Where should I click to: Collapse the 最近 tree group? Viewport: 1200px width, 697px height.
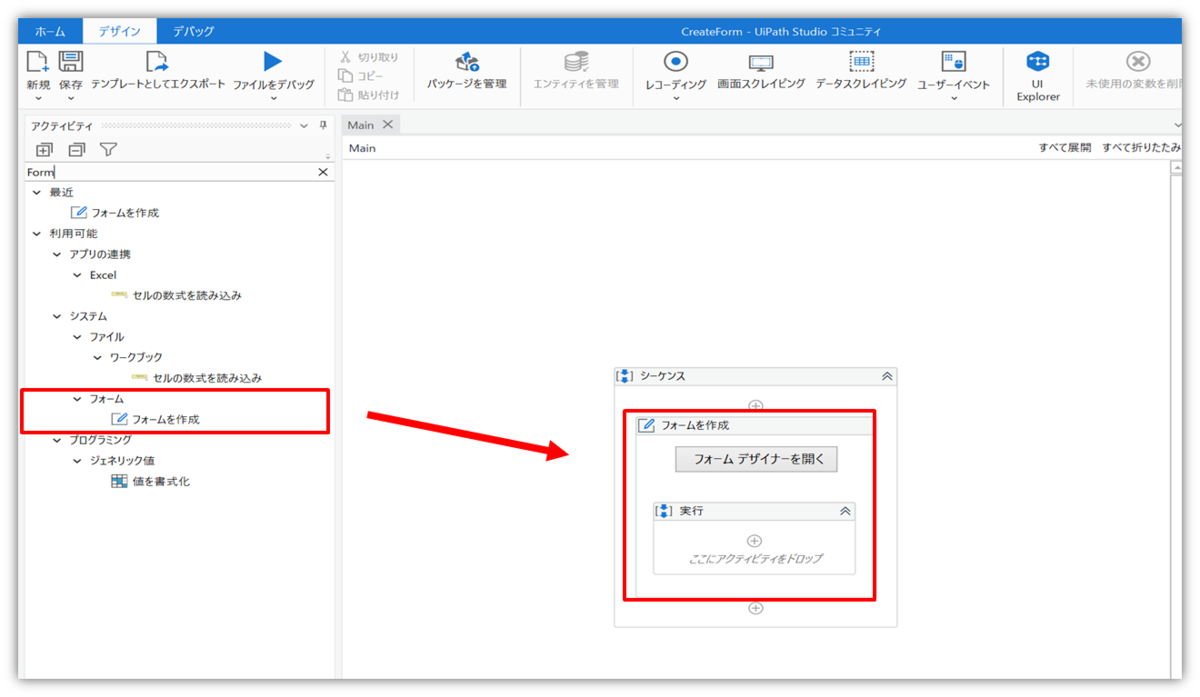37,192
